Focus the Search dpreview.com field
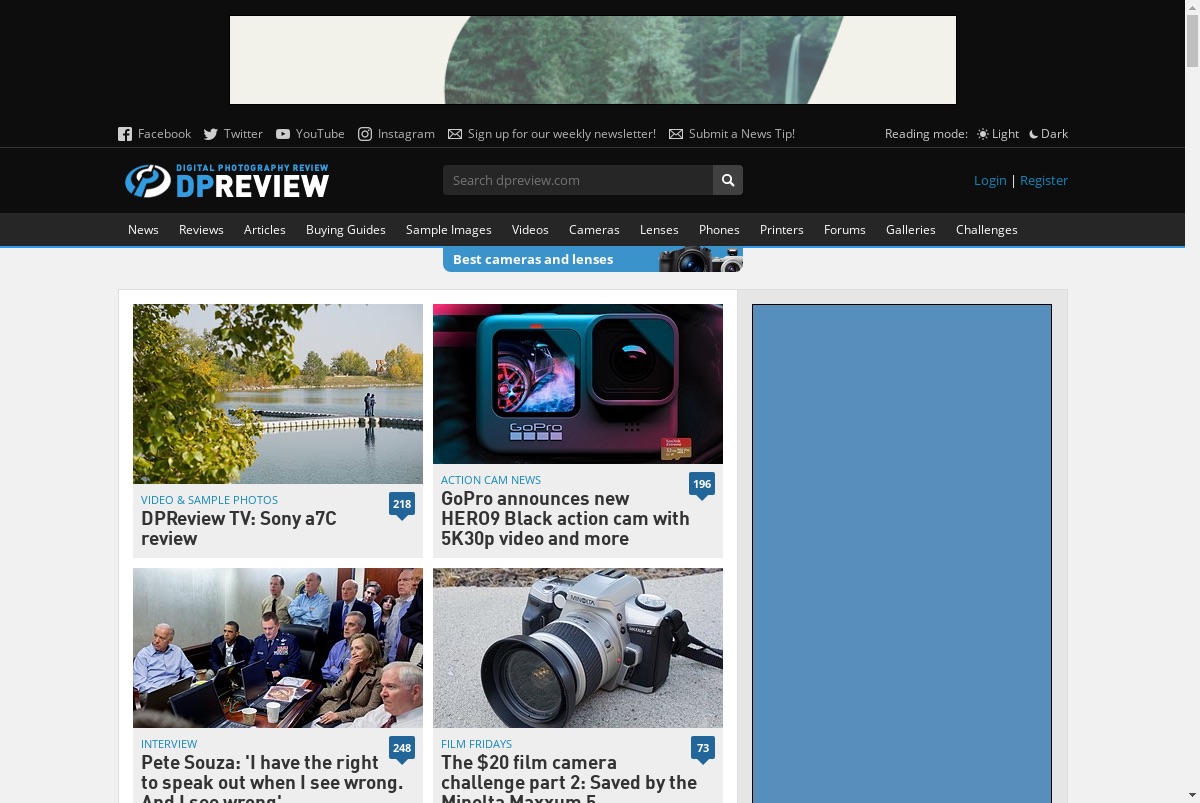 coord(578,180)
